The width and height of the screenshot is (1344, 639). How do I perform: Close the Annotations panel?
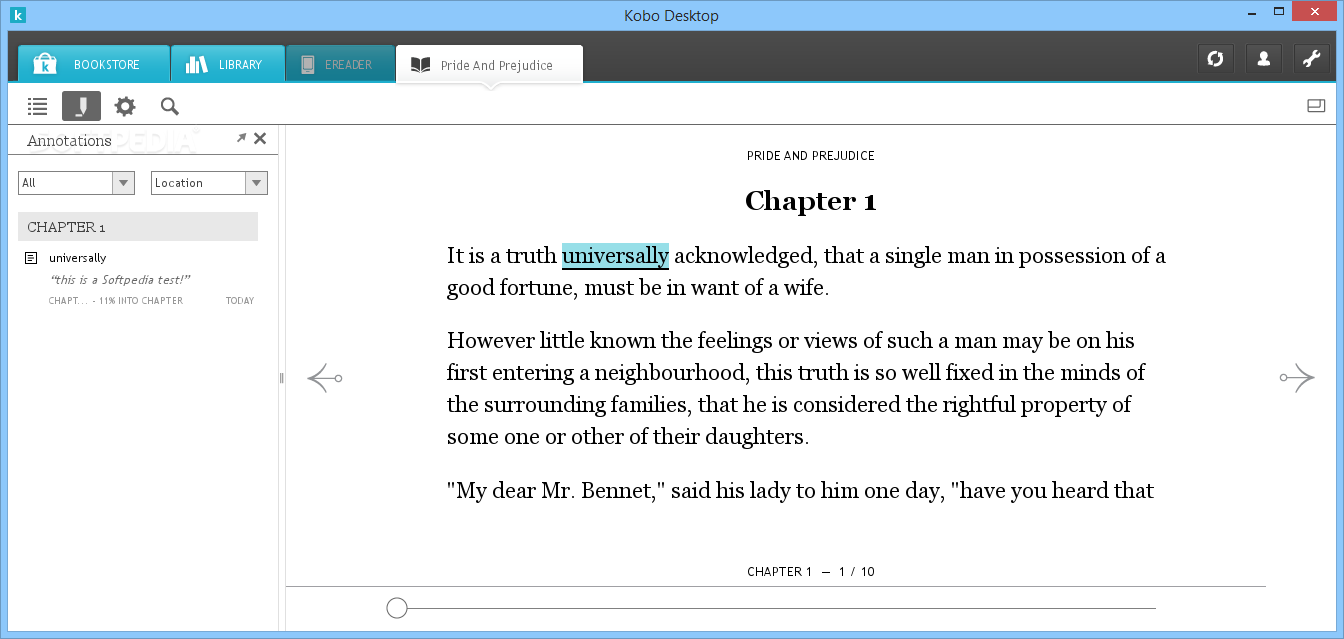(260, 138)
